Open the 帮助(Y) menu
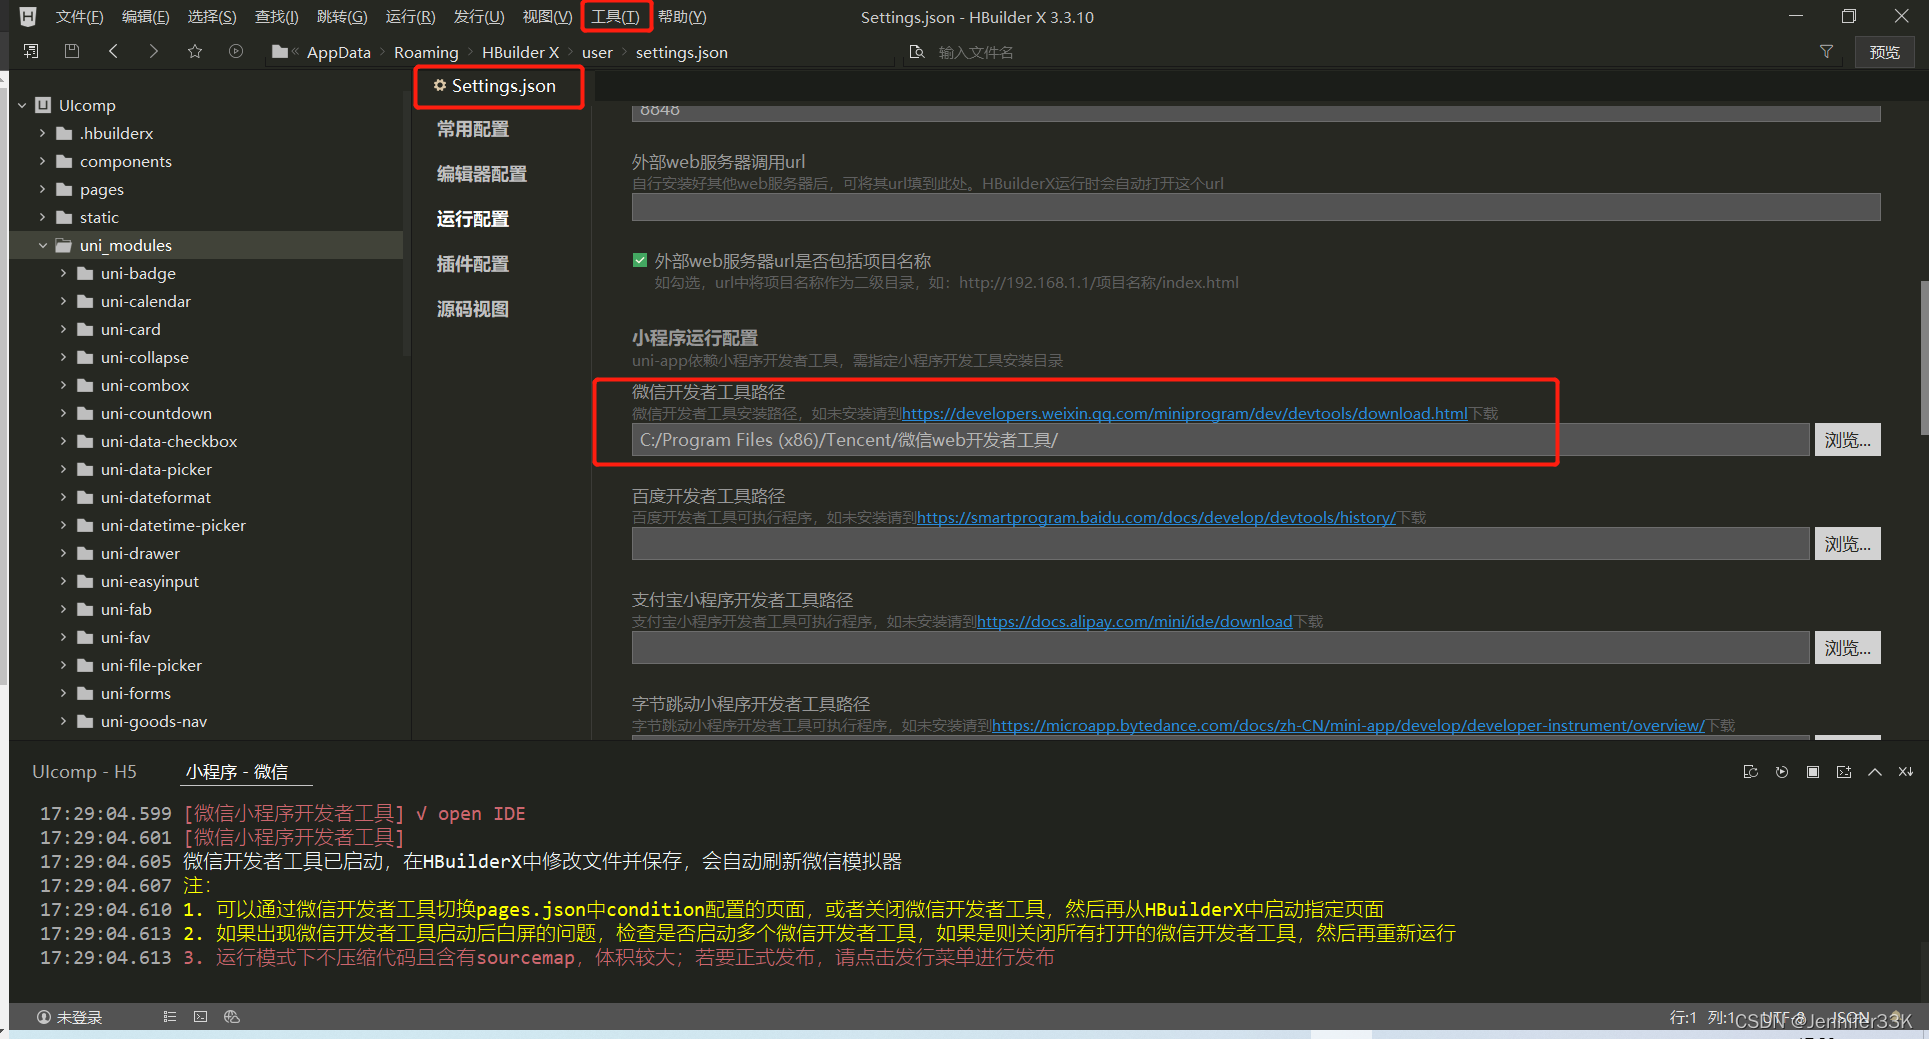 click(682, 17)
